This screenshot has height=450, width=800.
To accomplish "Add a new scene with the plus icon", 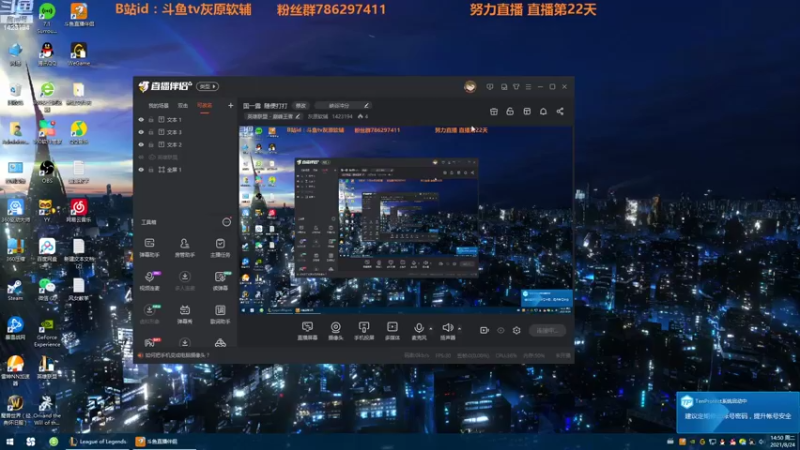I will coord(231,106).
